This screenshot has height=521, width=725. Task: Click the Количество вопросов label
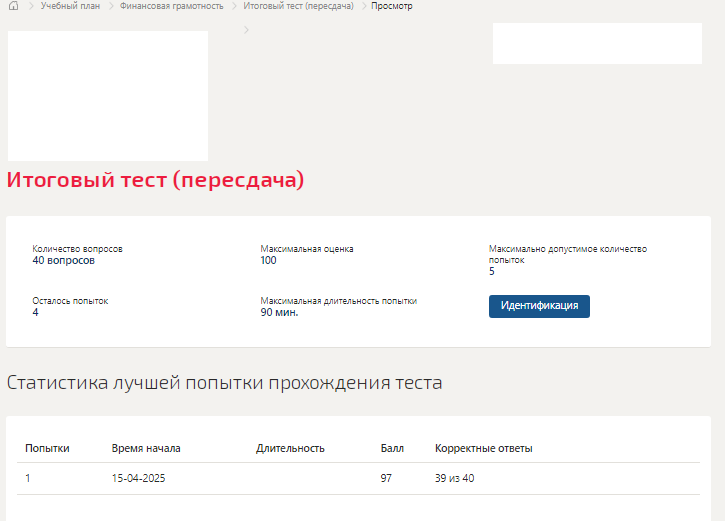77,249
